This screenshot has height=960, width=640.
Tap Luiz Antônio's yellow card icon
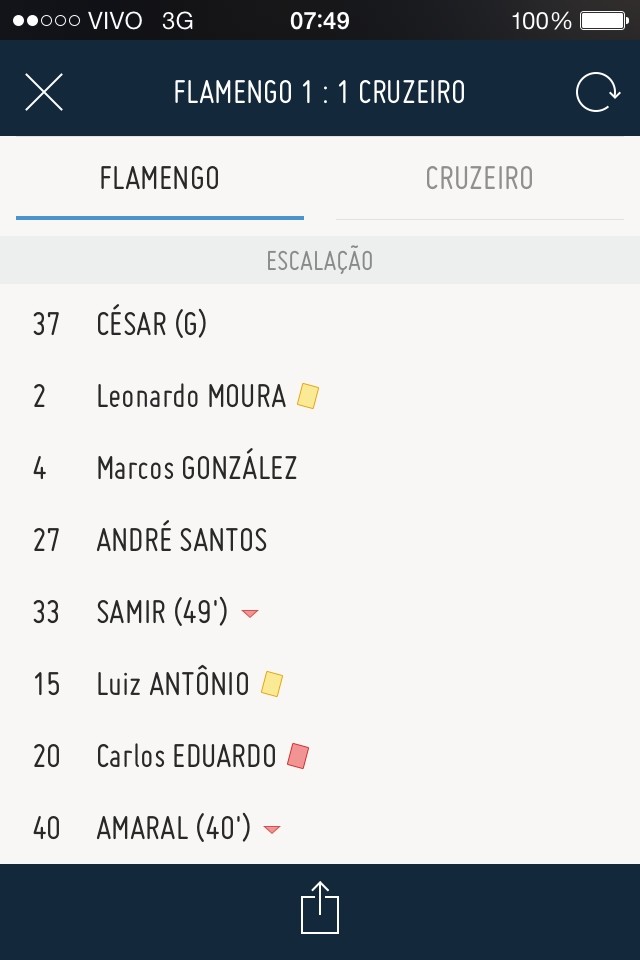tap(271, 684)
